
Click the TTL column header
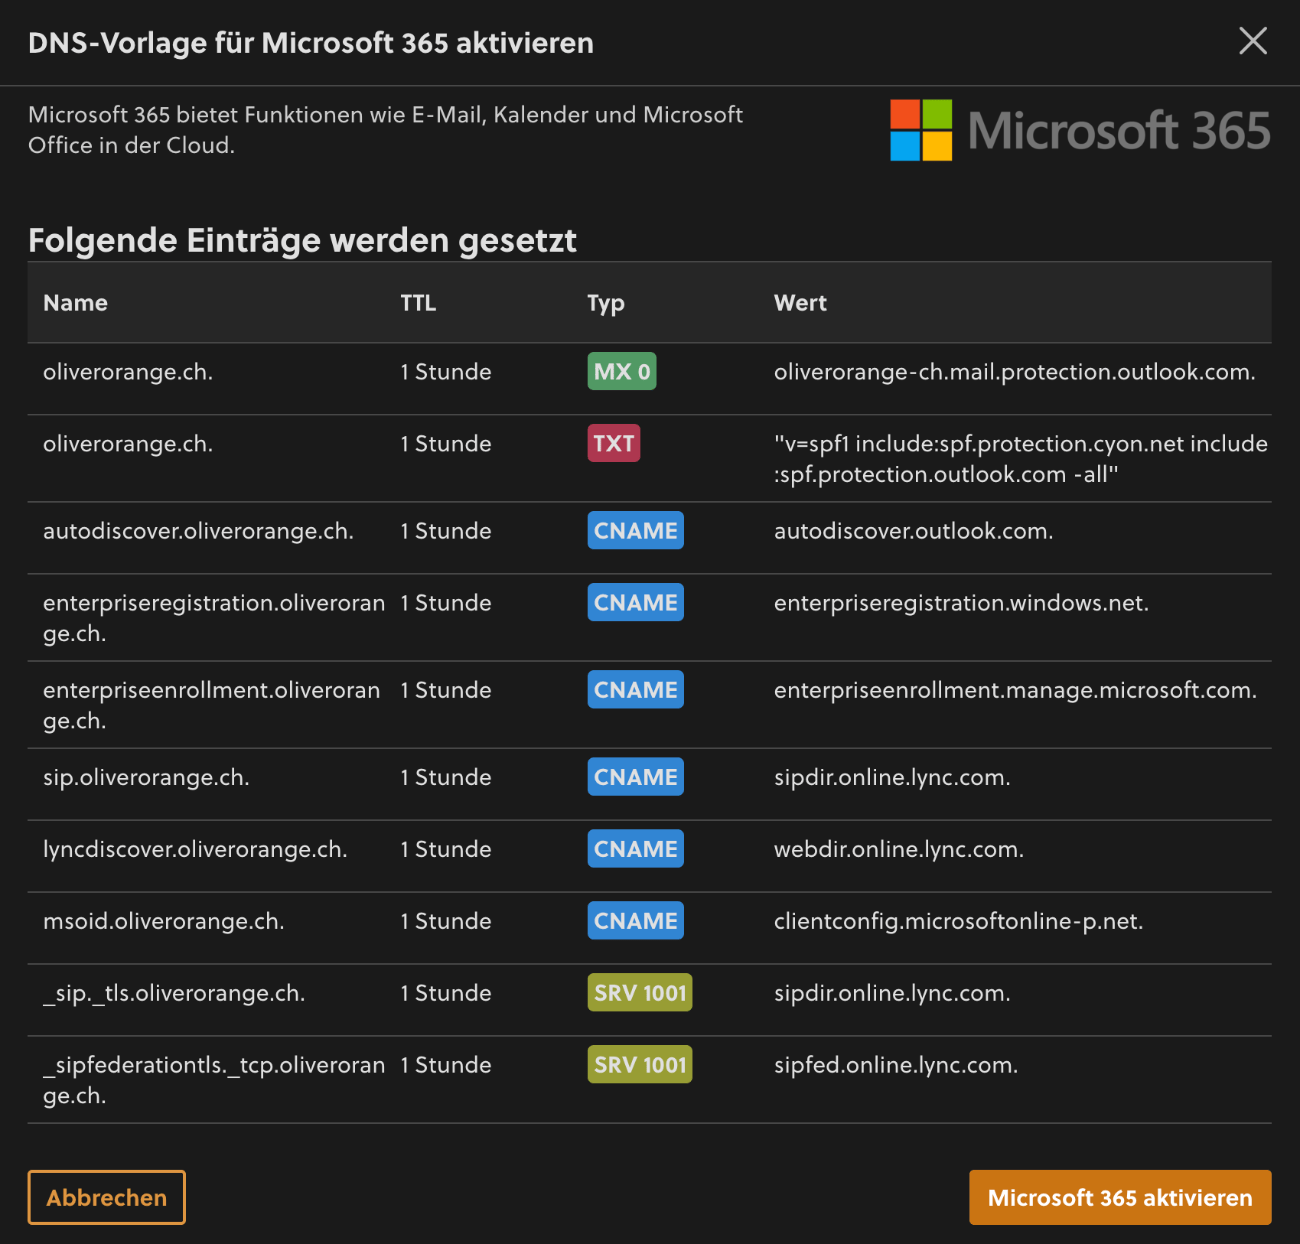(x=418, y=303)
